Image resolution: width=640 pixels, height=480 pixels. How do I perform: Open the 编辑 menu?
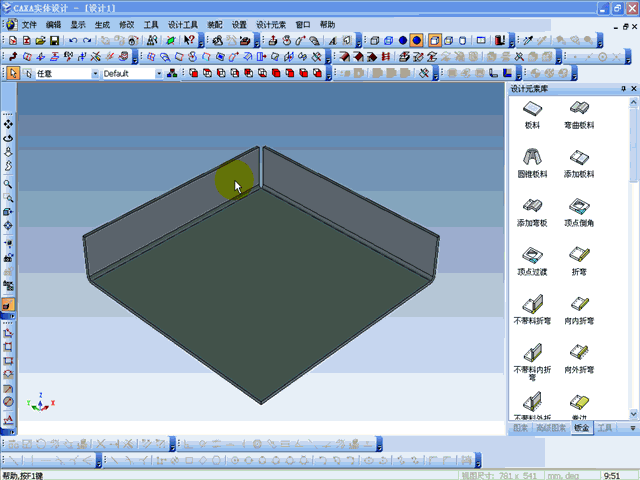[53, 25]
